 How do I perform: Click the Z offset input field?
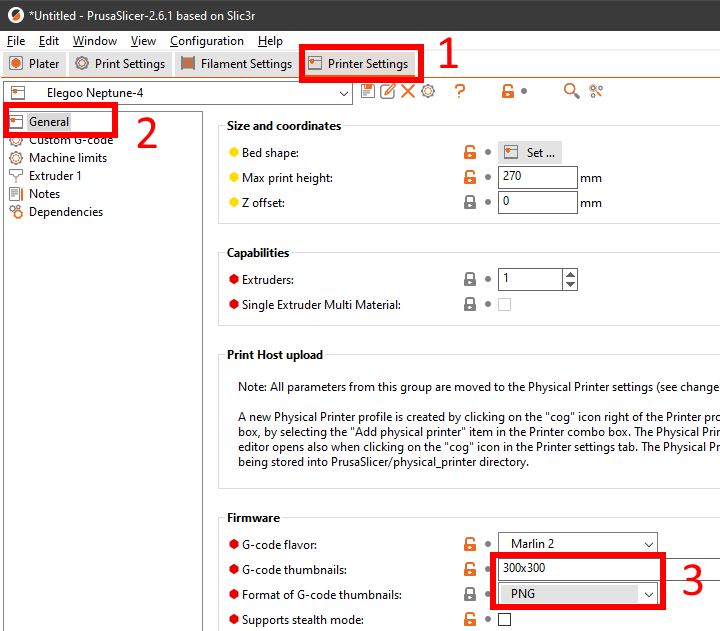[x=537, y=202]
